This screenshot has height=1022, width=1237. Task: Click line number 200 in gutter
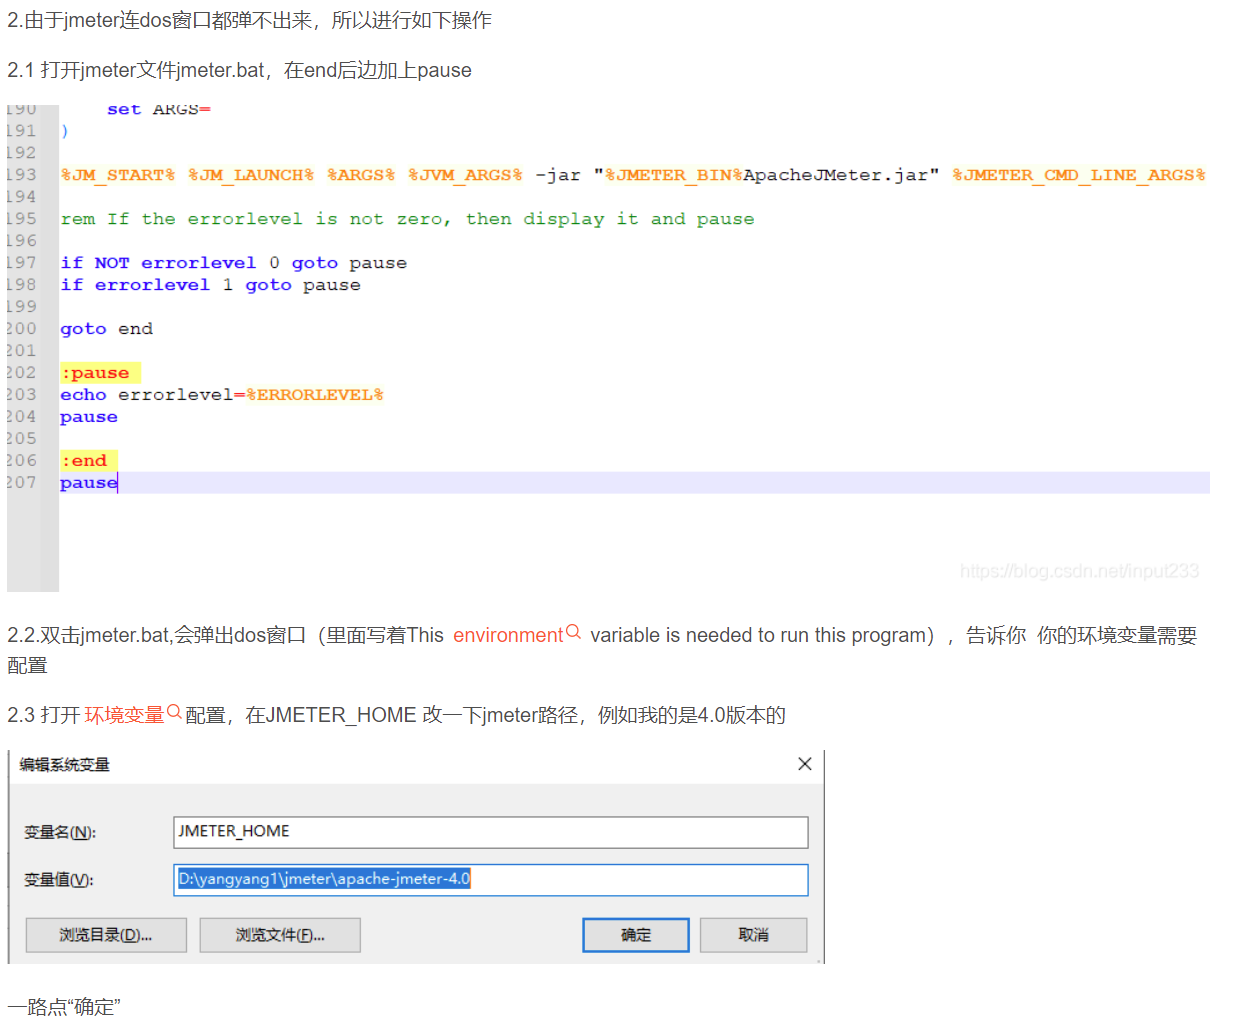click(21, 329)
